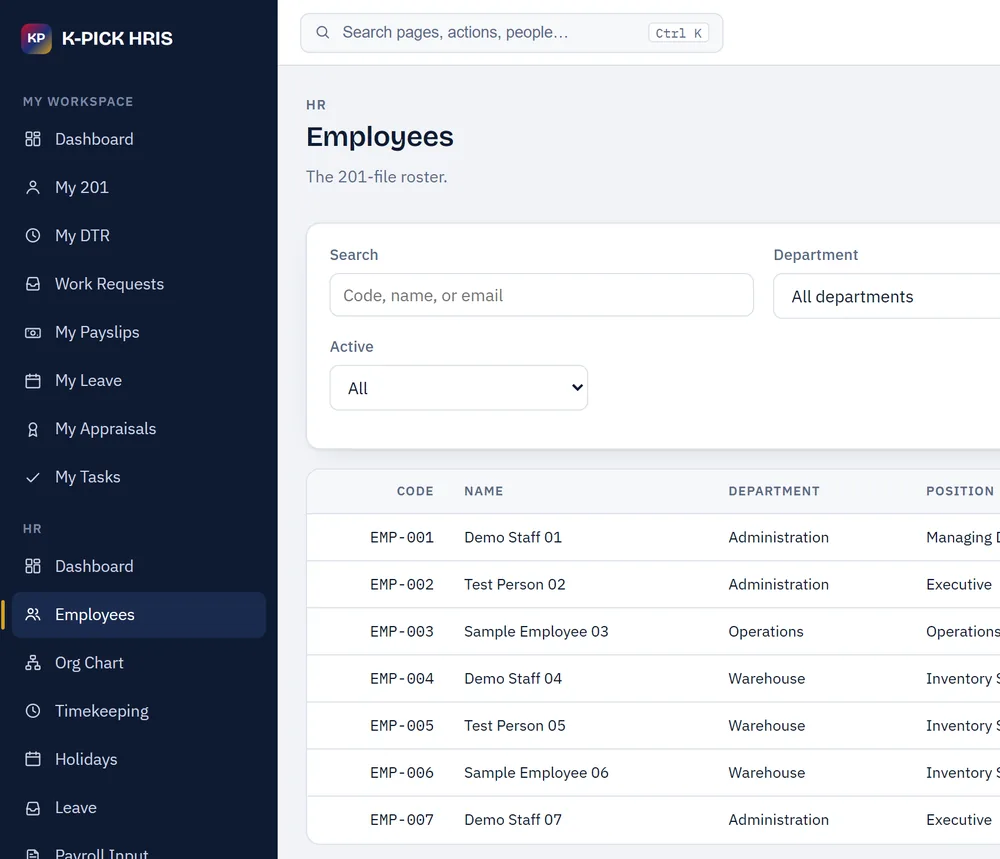Viewport: 1000px width, 859px height.
Task: Select employee code EMP-002
Action: coord(402,585)
